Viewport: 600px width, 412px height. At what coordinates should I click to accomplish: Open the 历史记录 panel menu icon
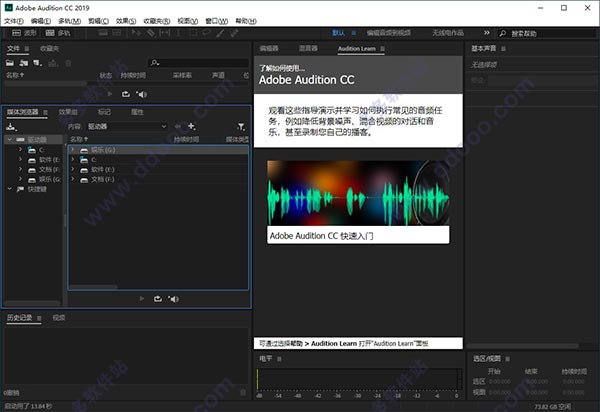(39, 318)
